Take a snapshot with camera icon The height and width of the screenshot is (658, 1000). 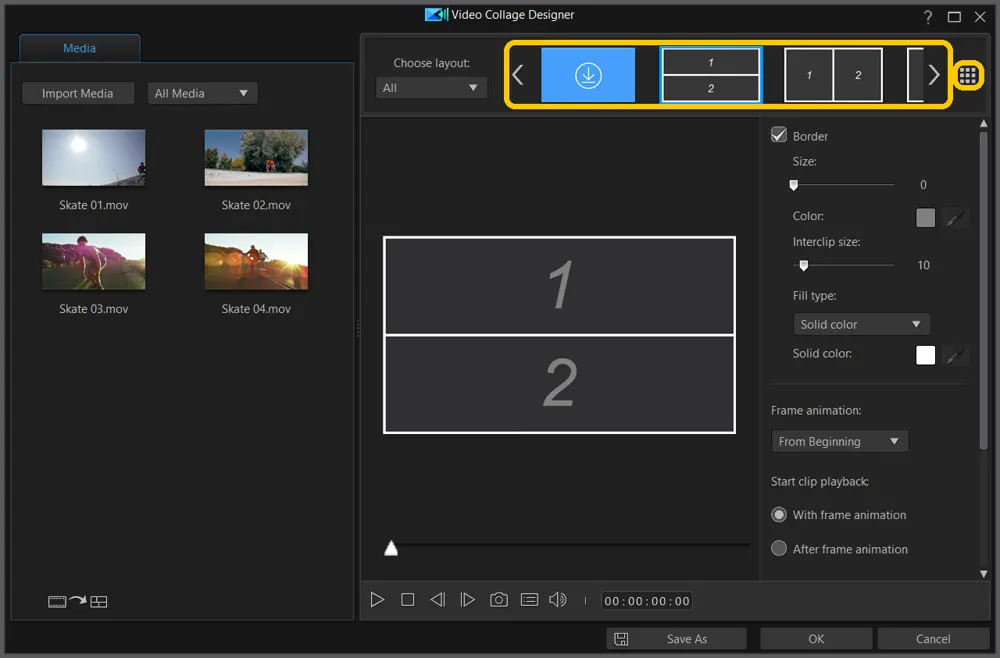(x=499, y=600)
